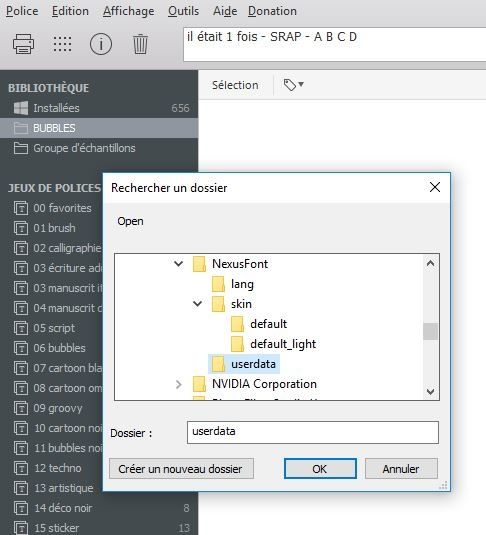The width and height of the screenshot is (486, 535).
Task: Expand the NVIDIA Corporation folder
Action: point(178,384)
